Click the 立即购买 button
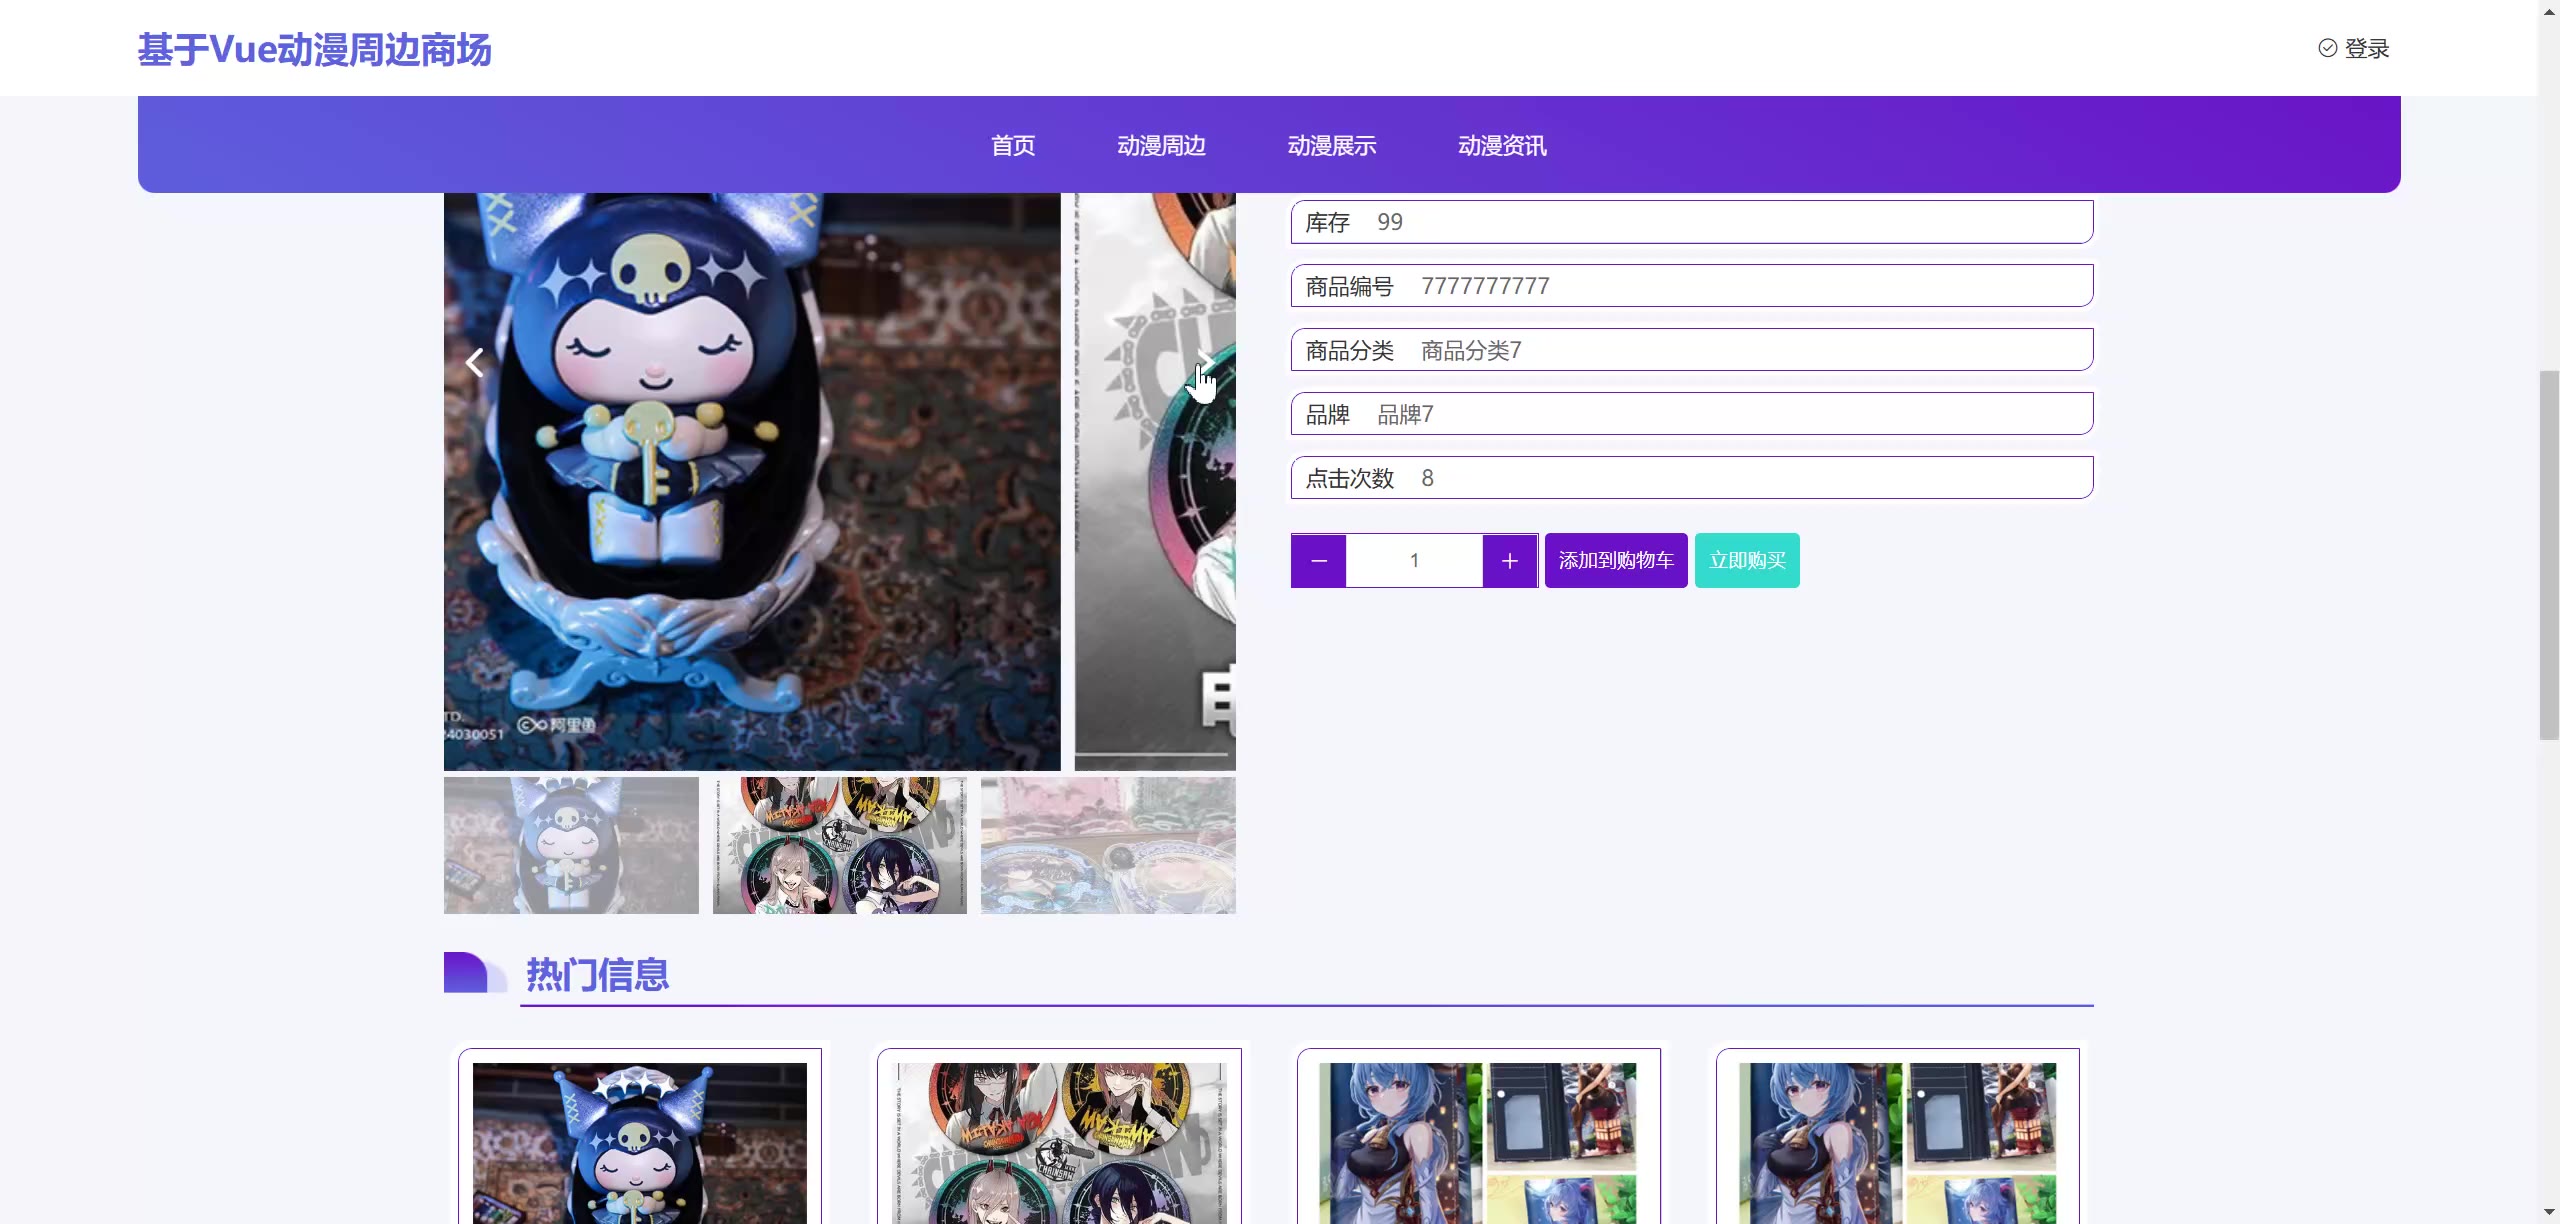The height and width of the screenshot is (1224, 2560). coord(1746,561)
